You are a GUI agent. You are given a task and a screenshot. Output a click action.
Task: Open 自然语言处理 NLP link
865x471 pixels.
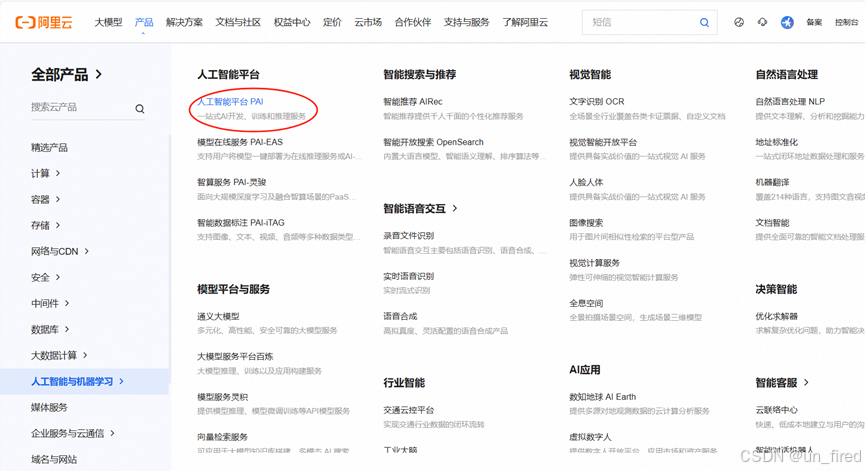tap(790, 101)
